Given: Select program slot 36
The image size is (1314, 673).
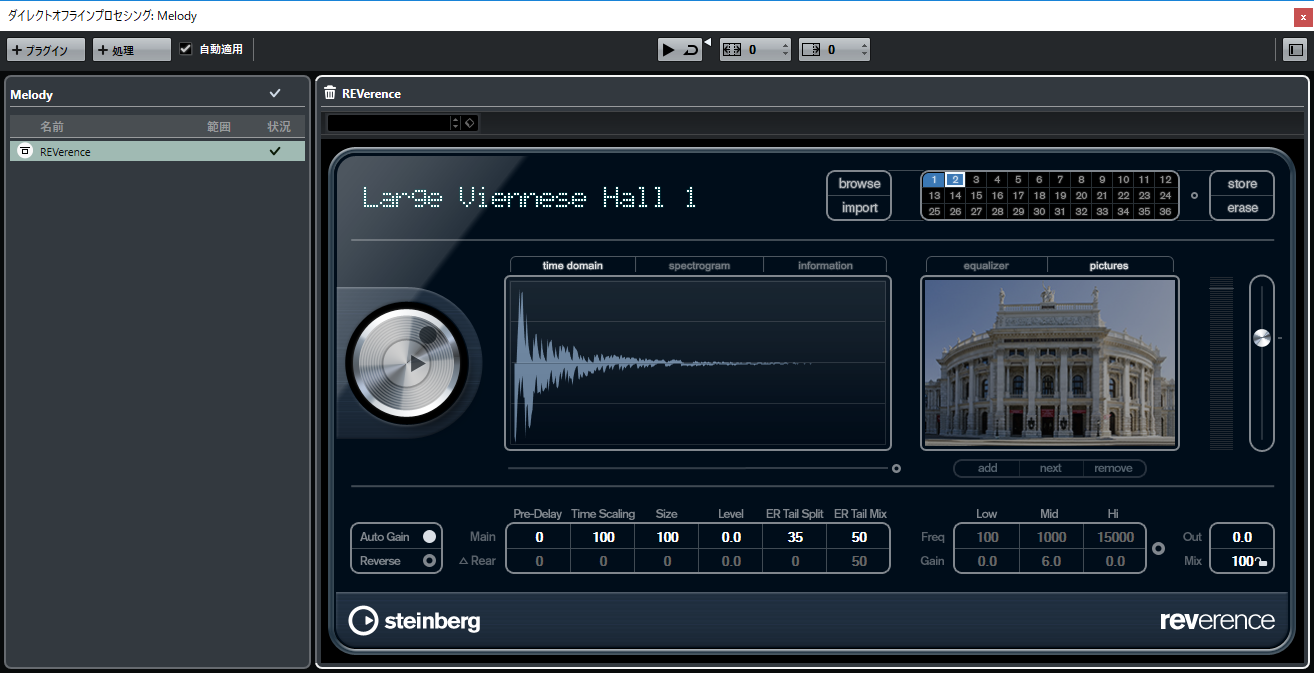Looking at the screenshot, I should click(x=1165, y=211).
